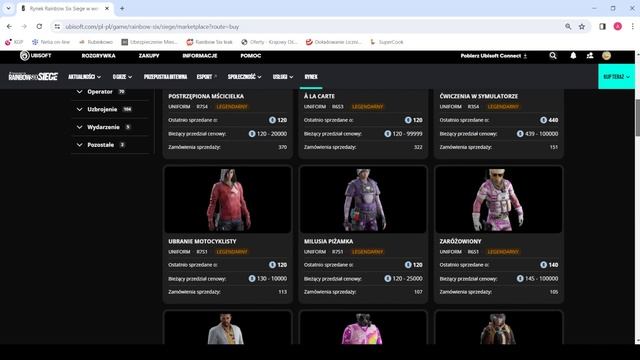Viewport: 640px width, 360px height.
Task: Expand AKTUALNOŚCI dropdown
Action: point(84,77)
